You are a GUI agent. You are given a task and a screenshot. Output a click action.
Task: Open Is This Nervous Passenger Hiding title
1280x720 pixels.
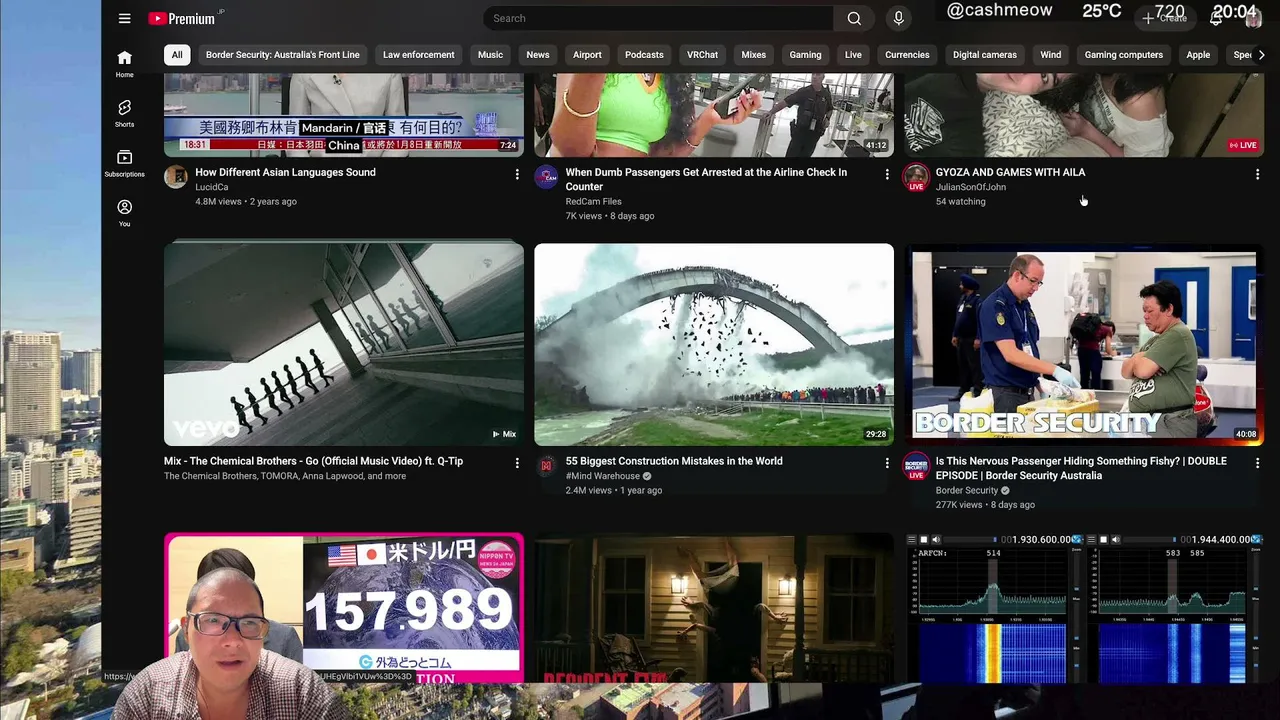pyautogui.click(x=1081, y=468)
